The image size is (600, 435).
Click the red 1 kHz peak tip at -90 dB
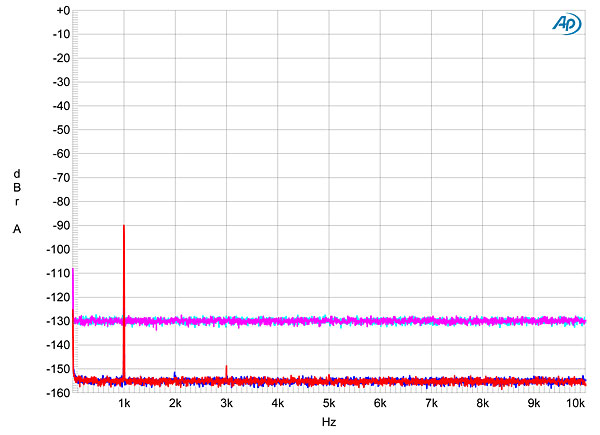tap(124, 226)
